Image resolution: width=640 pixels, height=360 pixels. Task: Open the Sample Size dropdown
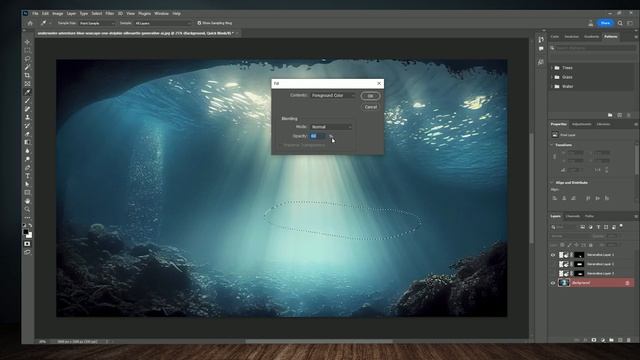coord(97,23)
